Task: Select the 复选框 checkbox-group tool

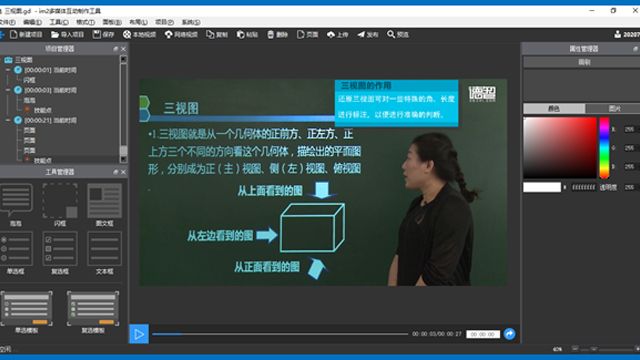Action: click(60, 249)
